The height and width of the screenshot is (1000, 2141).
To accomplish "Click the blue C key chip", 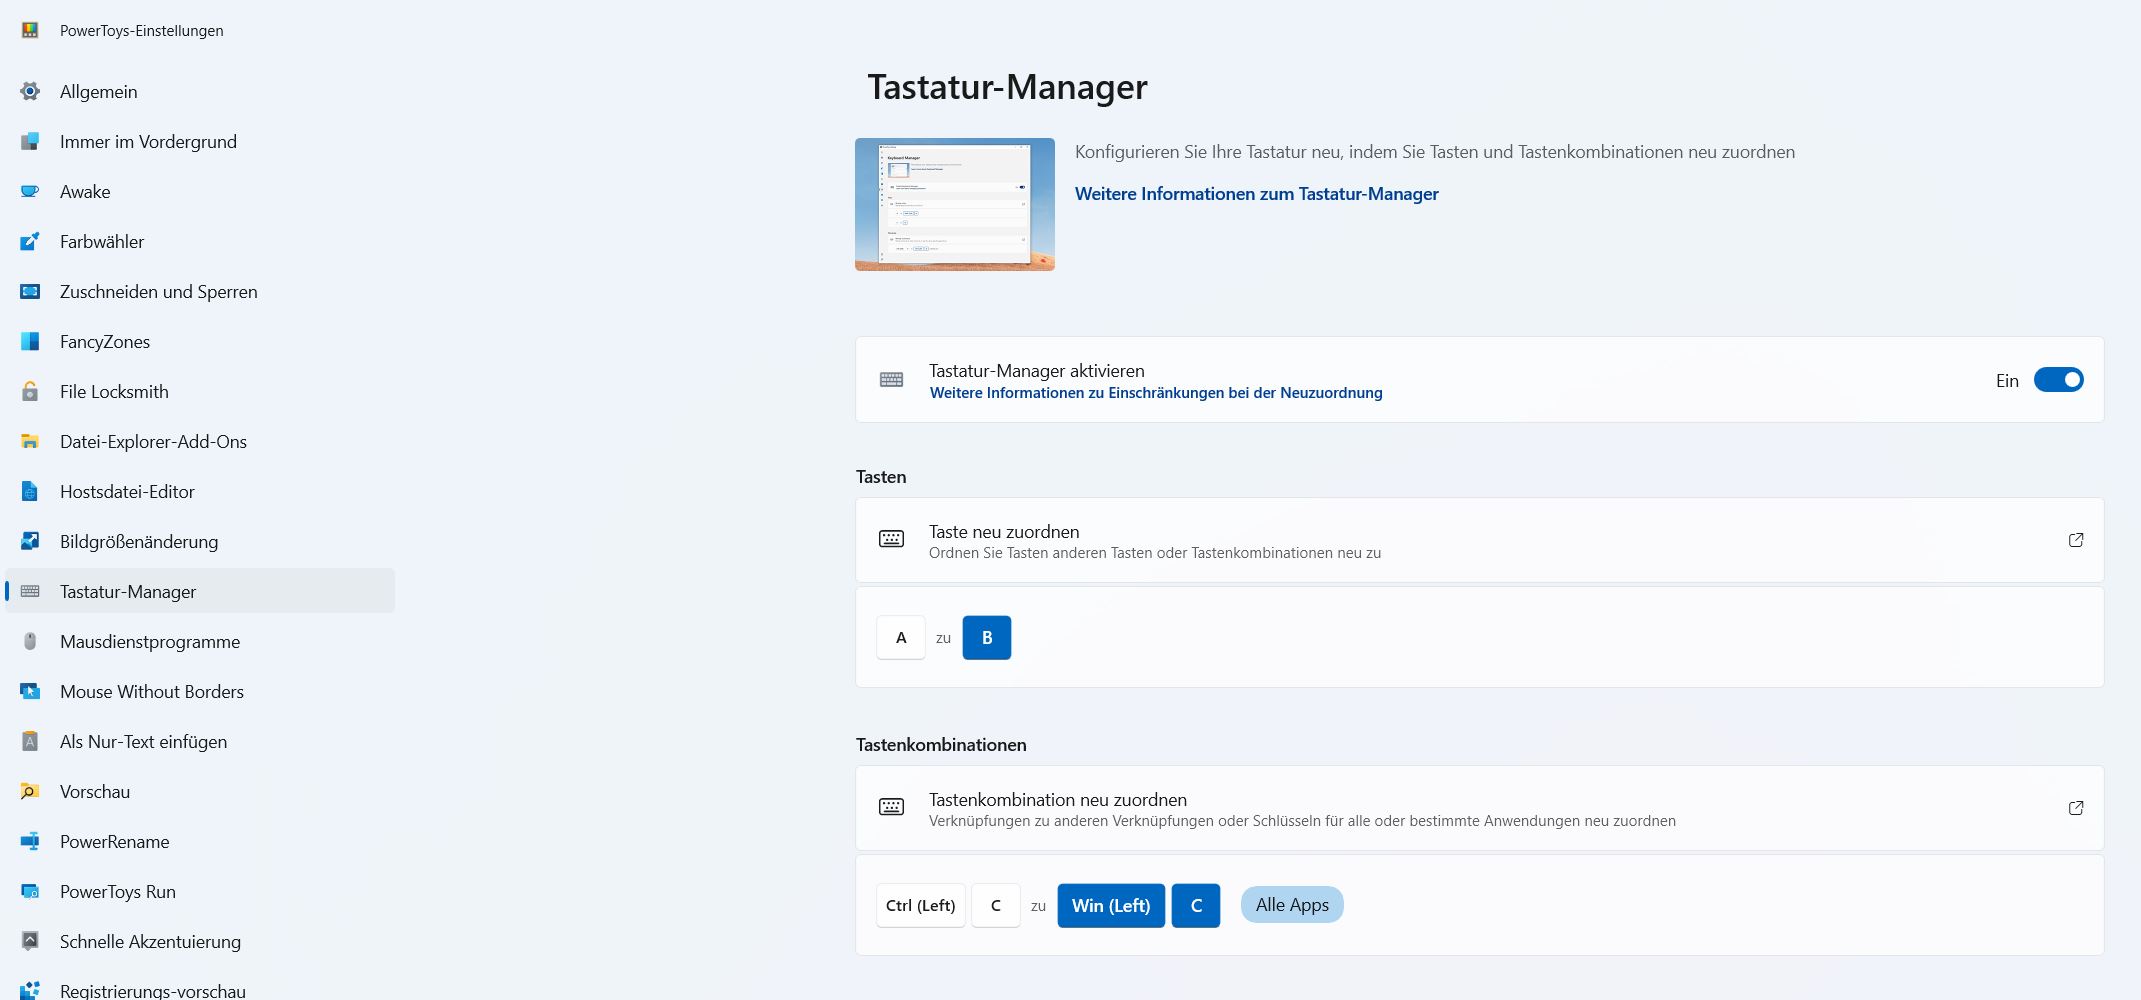I will pyautogui.click(x=1196, y=905).
